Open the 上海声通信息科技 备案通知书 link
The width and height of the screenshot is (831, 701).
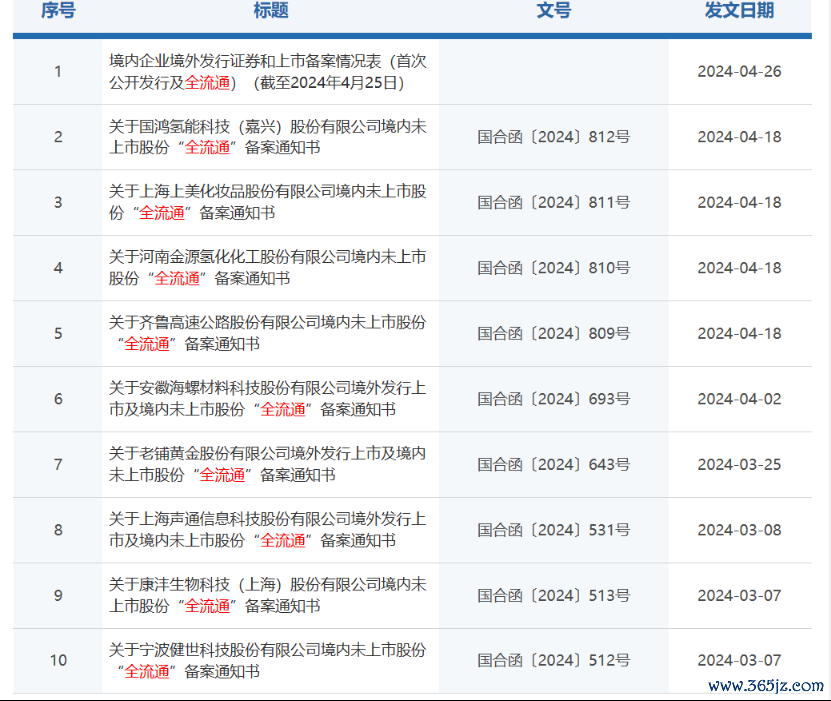click(x=268, y=530)
